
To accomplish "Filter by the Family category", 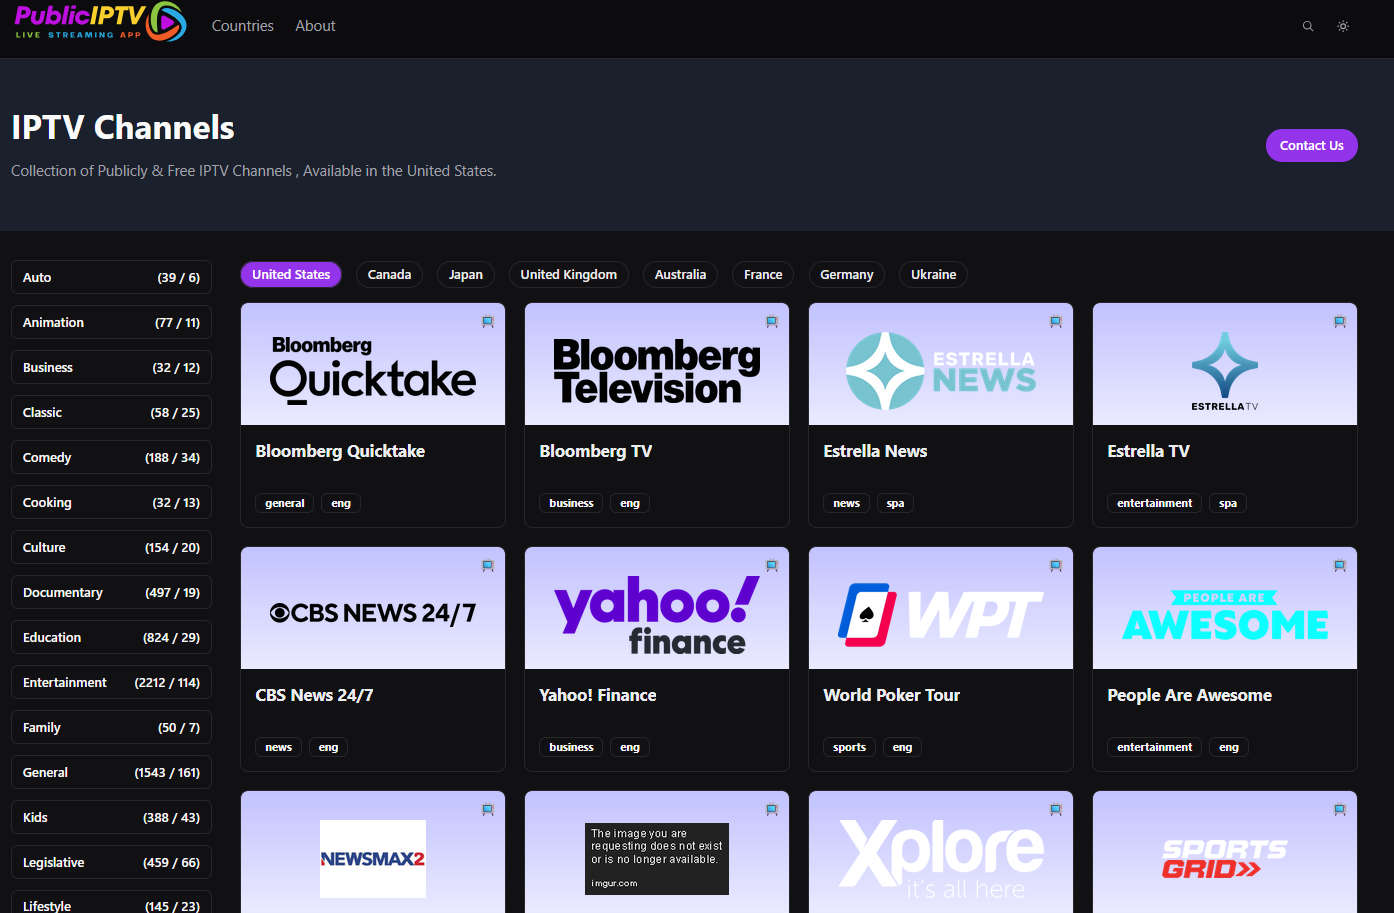I will tap(111, 727).
